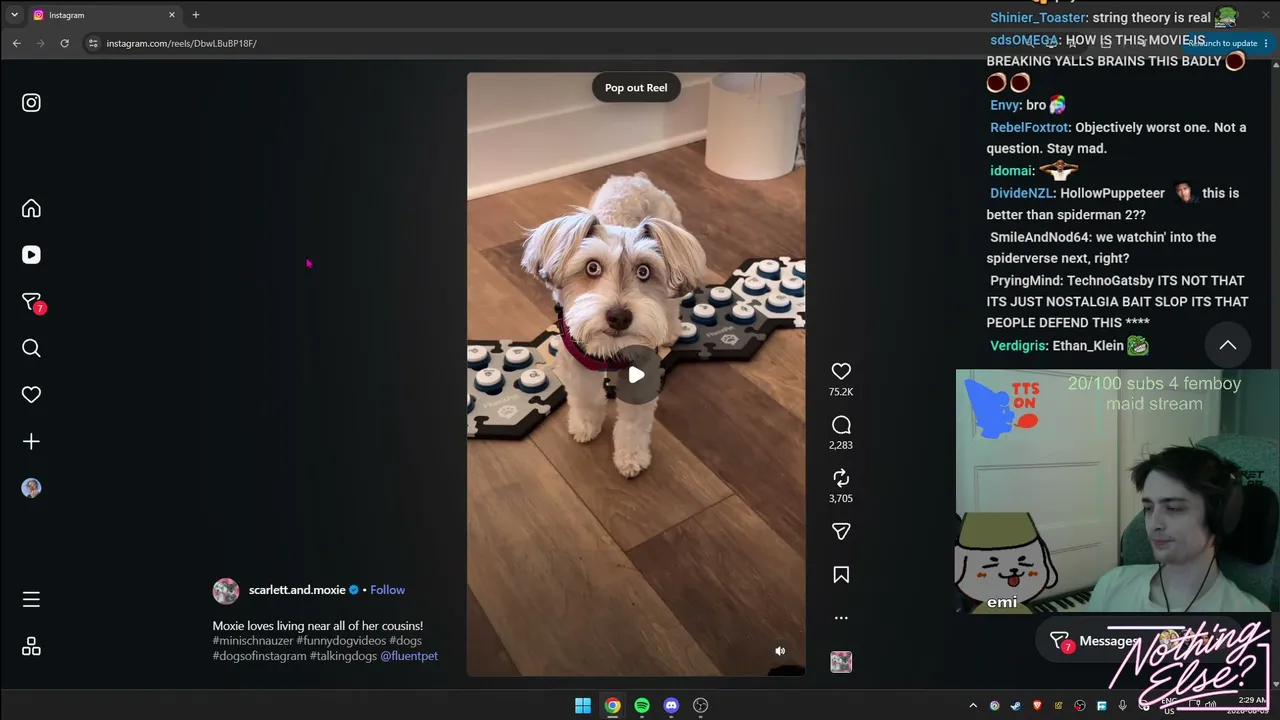Viewport: 1280px width, 720px height.
Task: Click the 75.2K likes count
Action: [841, 392]
